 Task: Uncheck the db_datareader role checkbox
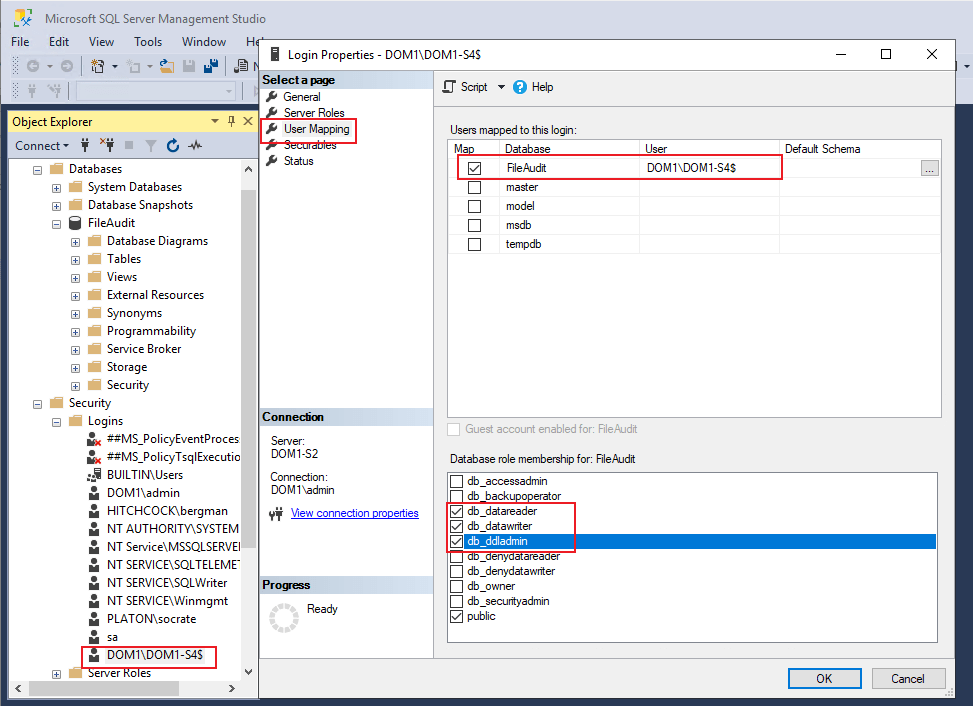coord(457,512)
